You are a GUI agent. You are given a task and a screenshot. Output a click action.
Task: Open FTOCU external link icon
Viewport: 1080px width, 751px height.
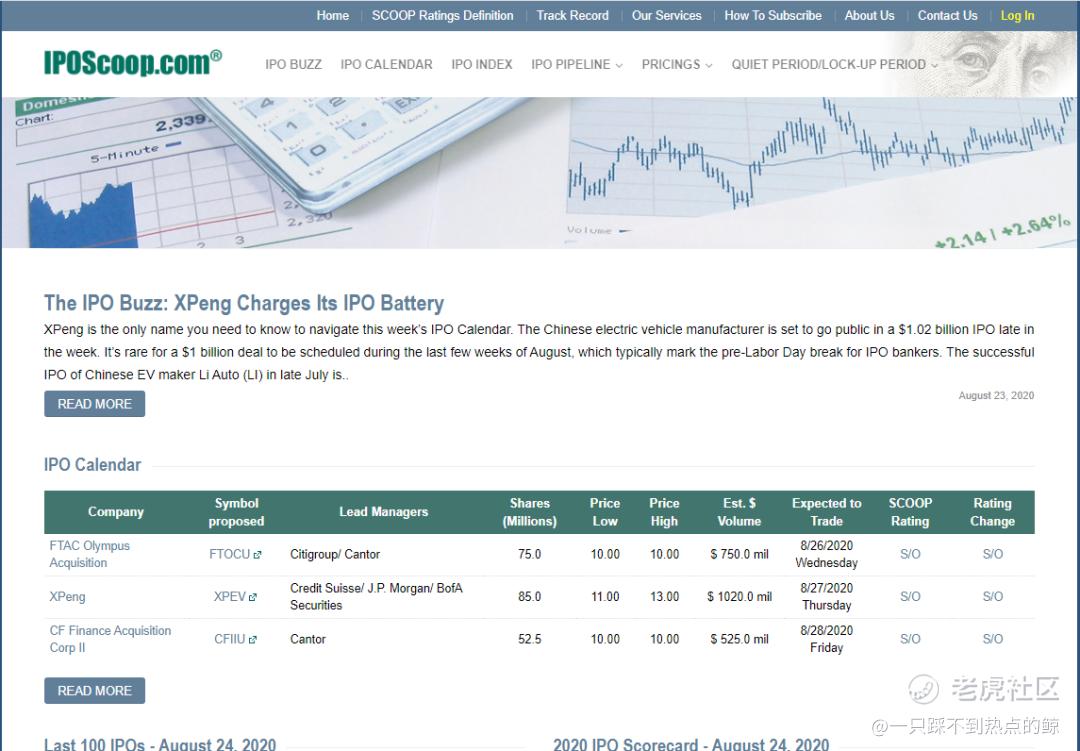258,555
